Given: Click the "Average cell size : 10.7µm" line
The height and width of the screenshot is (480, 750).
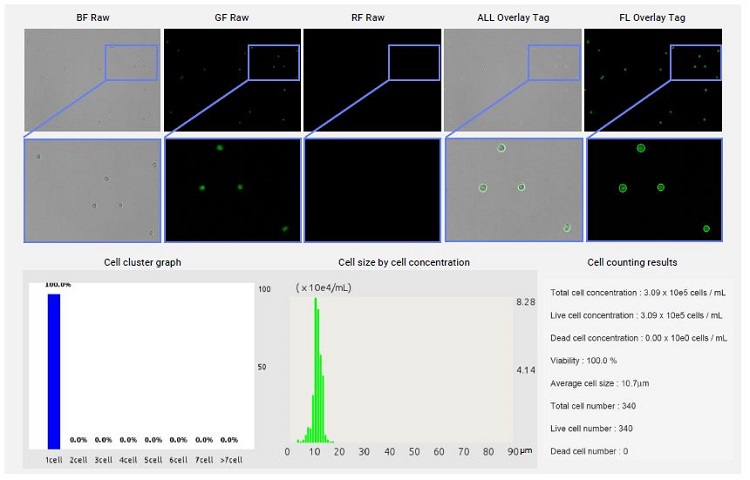Looking at the screenshot, I should 599,383.
